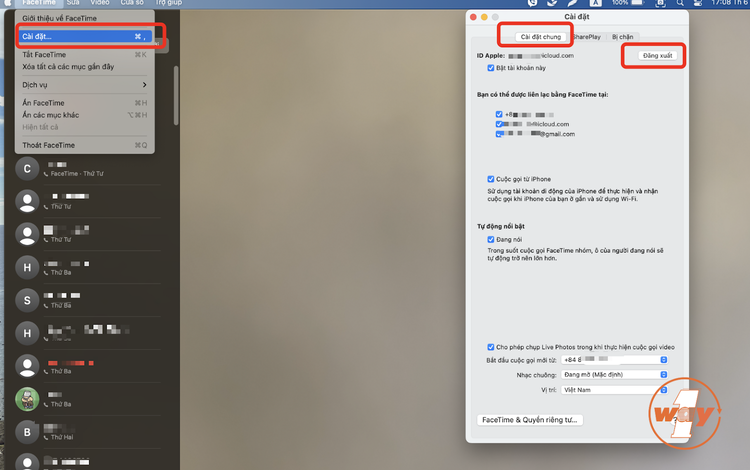Open the Control Center icon
Screen dimensions: 750x470
tap(698, 3)
